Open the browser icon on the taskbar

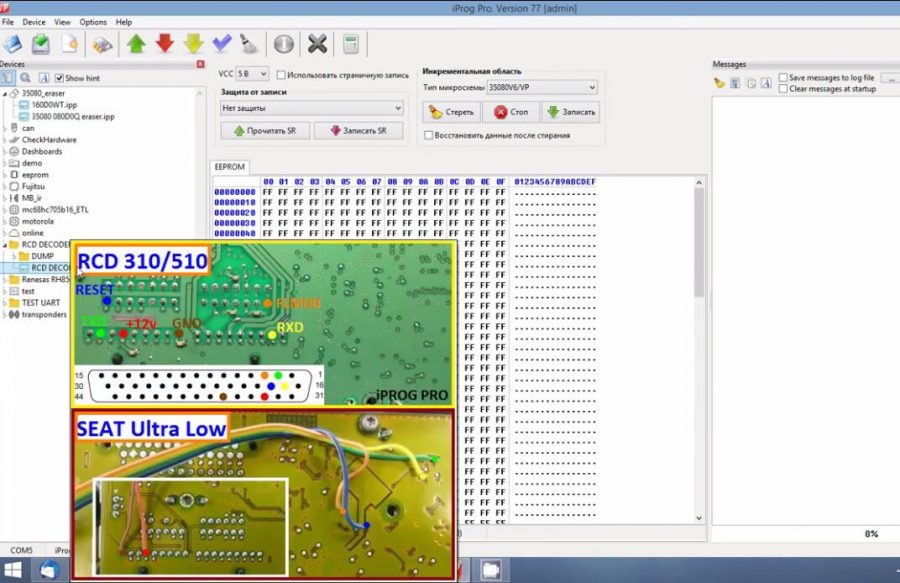click(49, 570)
